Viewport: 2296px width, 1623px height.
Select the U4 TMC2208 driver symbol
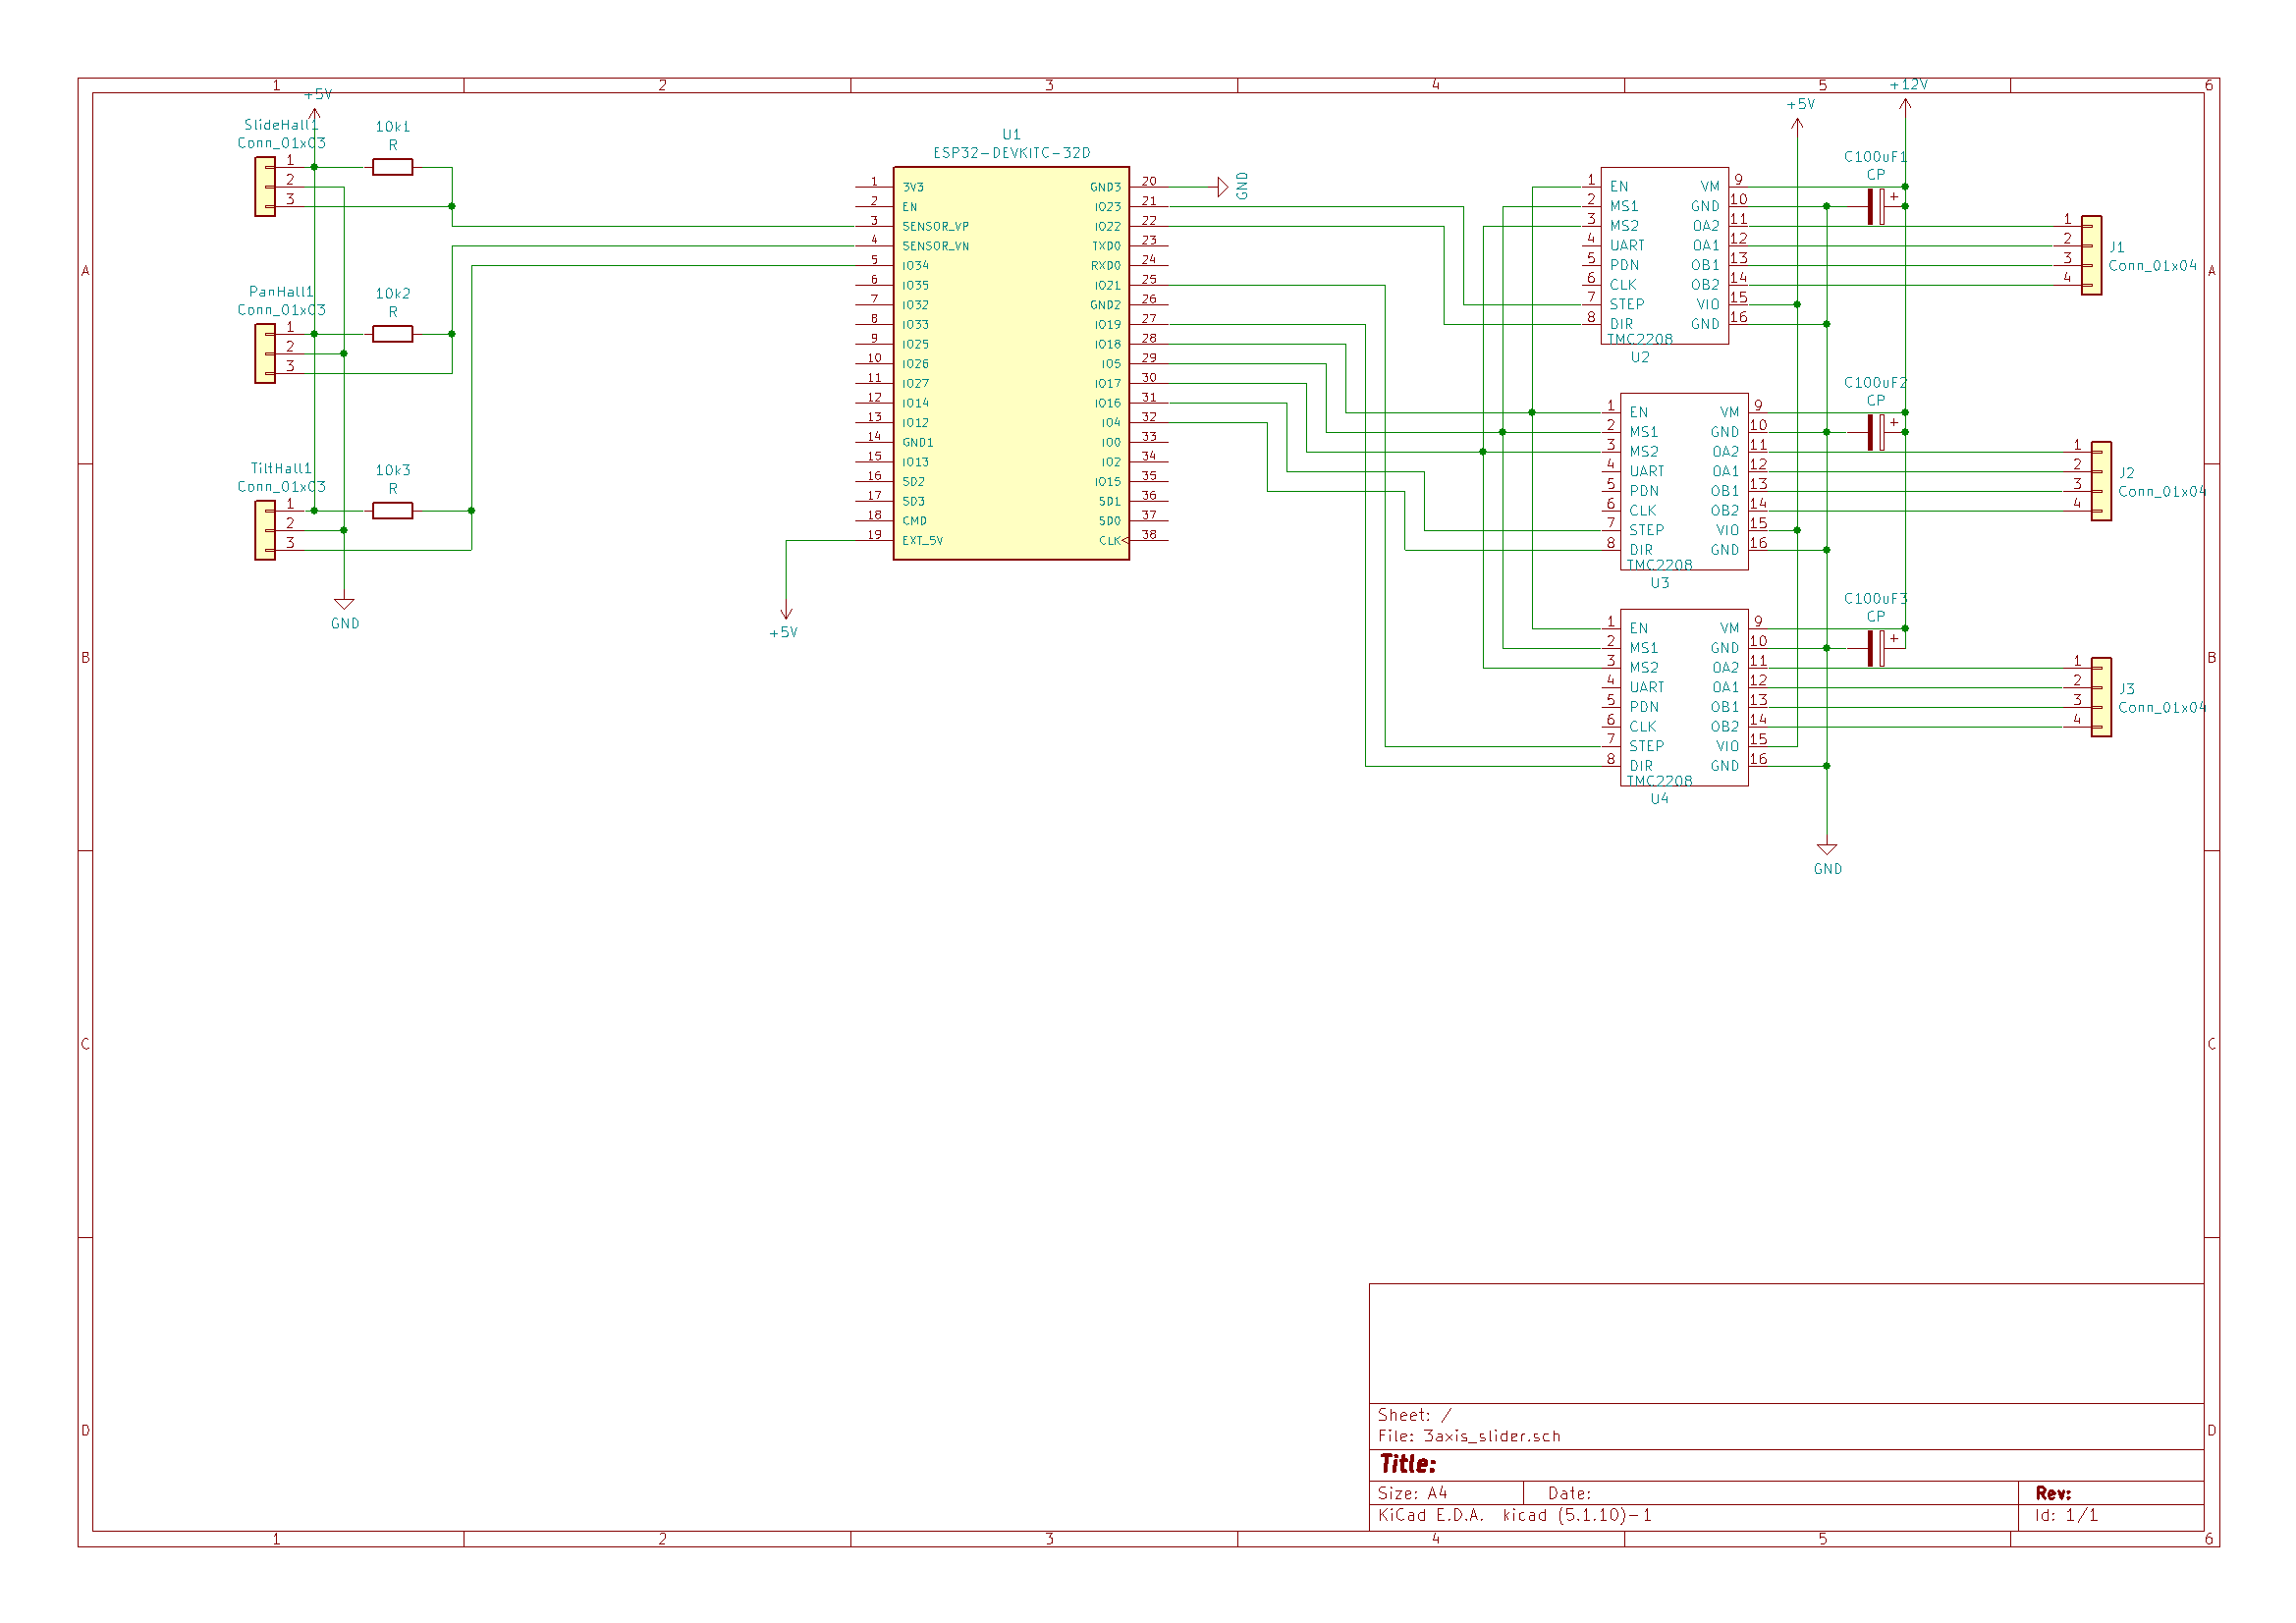click(1684, 698)
